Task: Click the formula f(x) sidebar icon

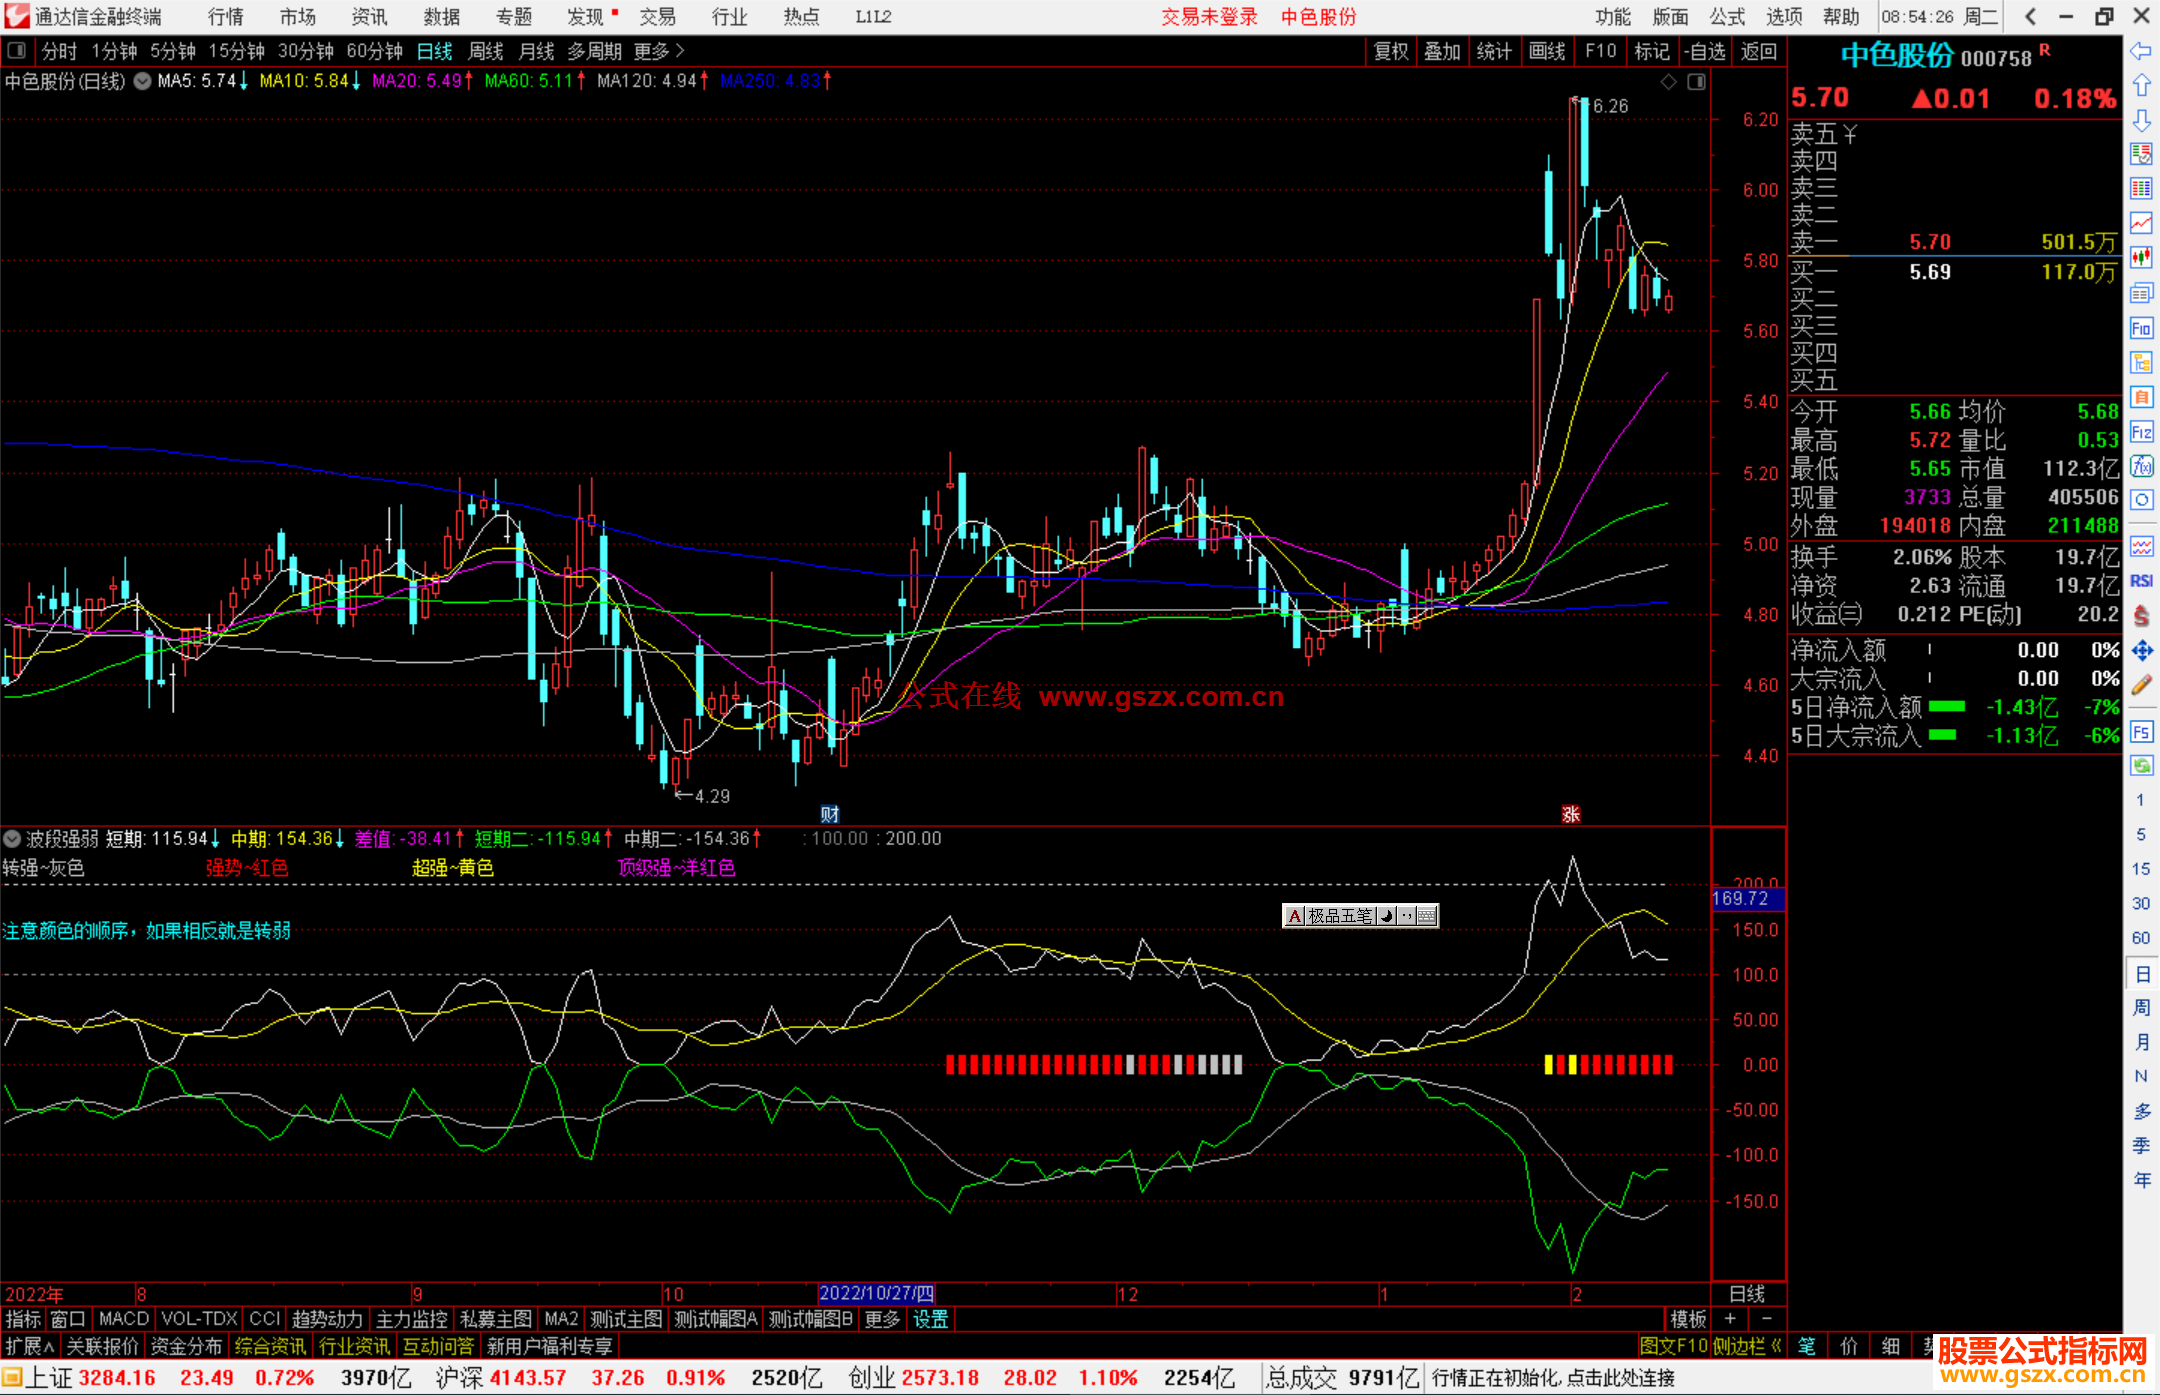Action: tap(2141, 466)
